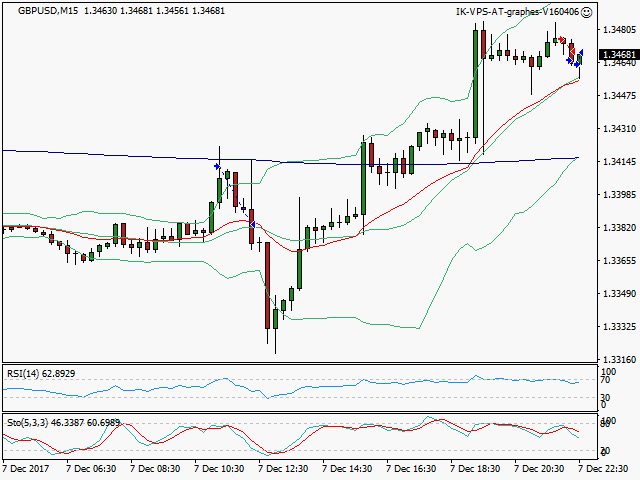Click the dashed blue trade line between arrows

click(236, 196)
